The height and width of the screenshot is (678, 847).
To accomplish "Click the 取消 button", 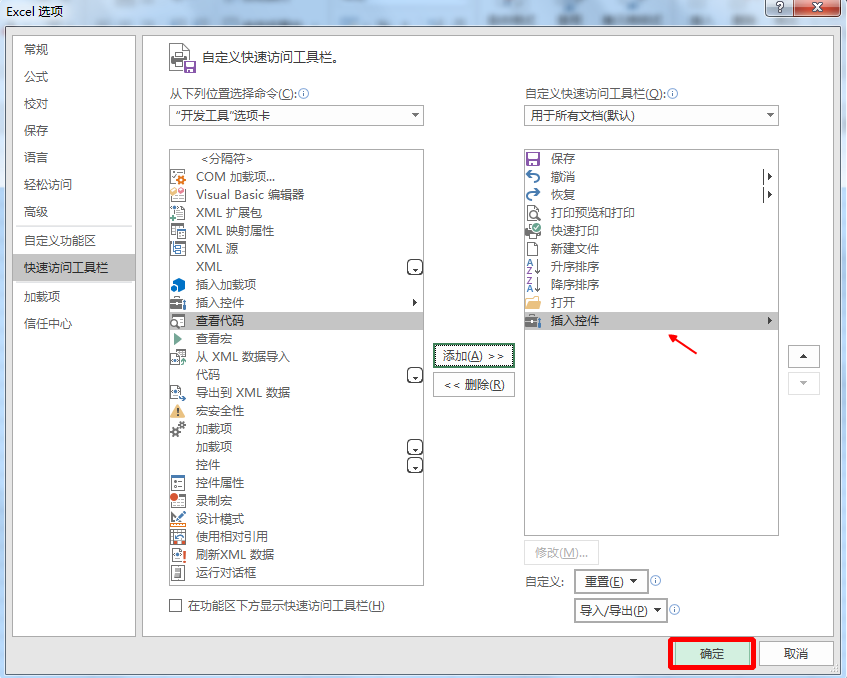I will [x=796, y=654].
